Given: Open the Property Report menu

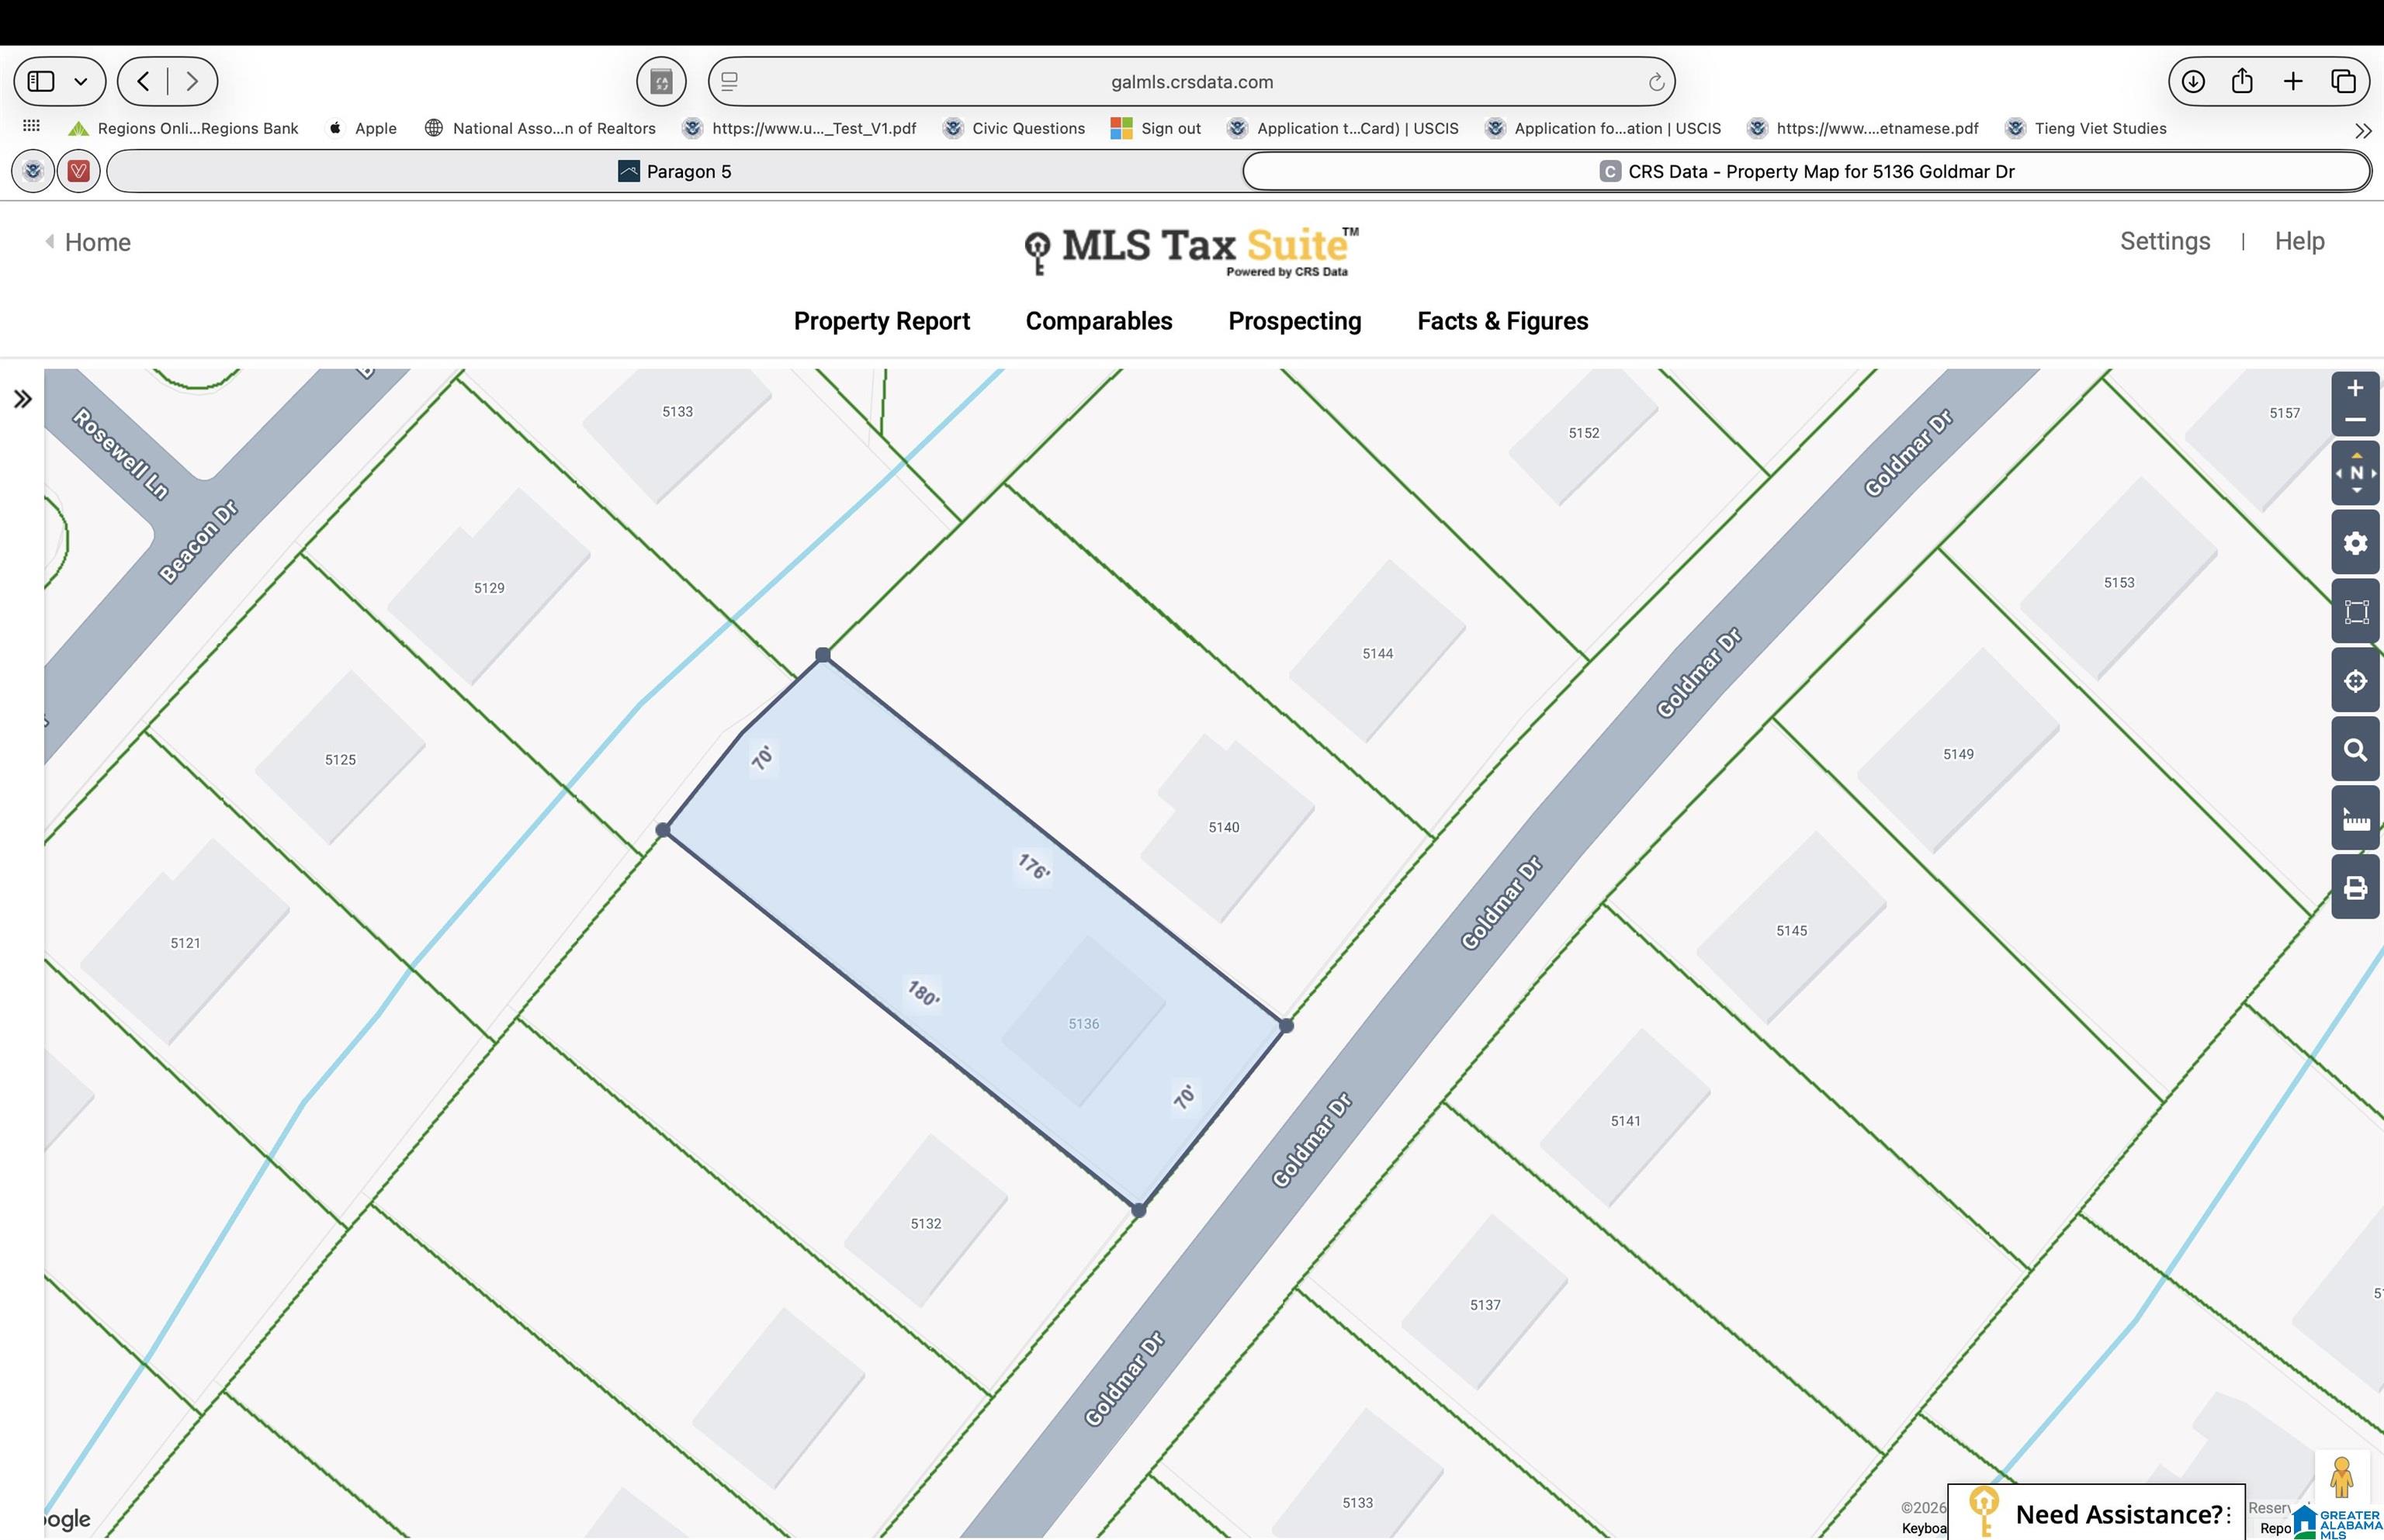Looking at the screenshot, I should tap(881, 321).
